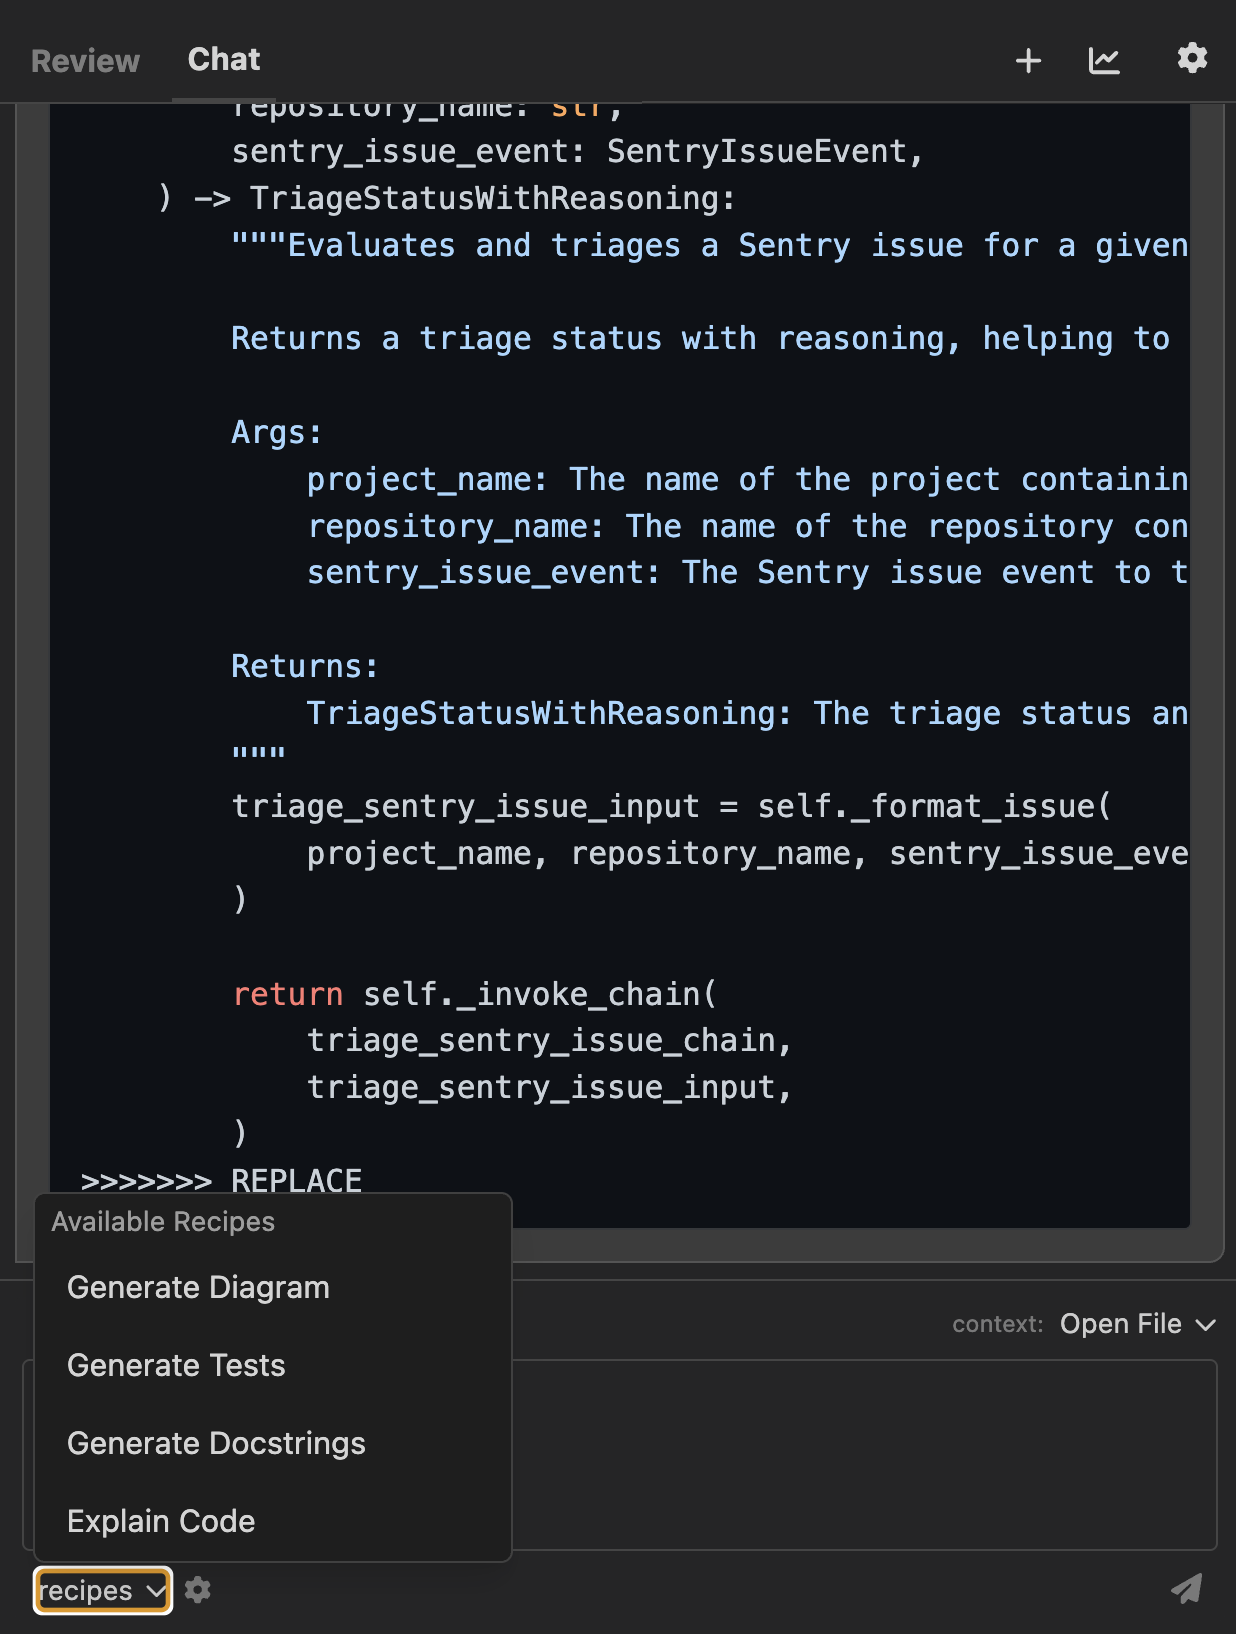Open the usage chart icon

pos(1104,61)
